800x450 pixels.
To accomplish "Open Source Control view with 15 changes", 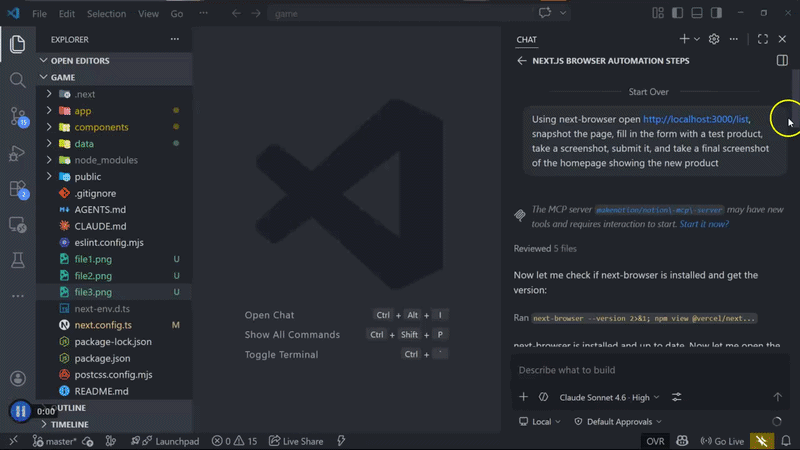I will tap(18, 117).
